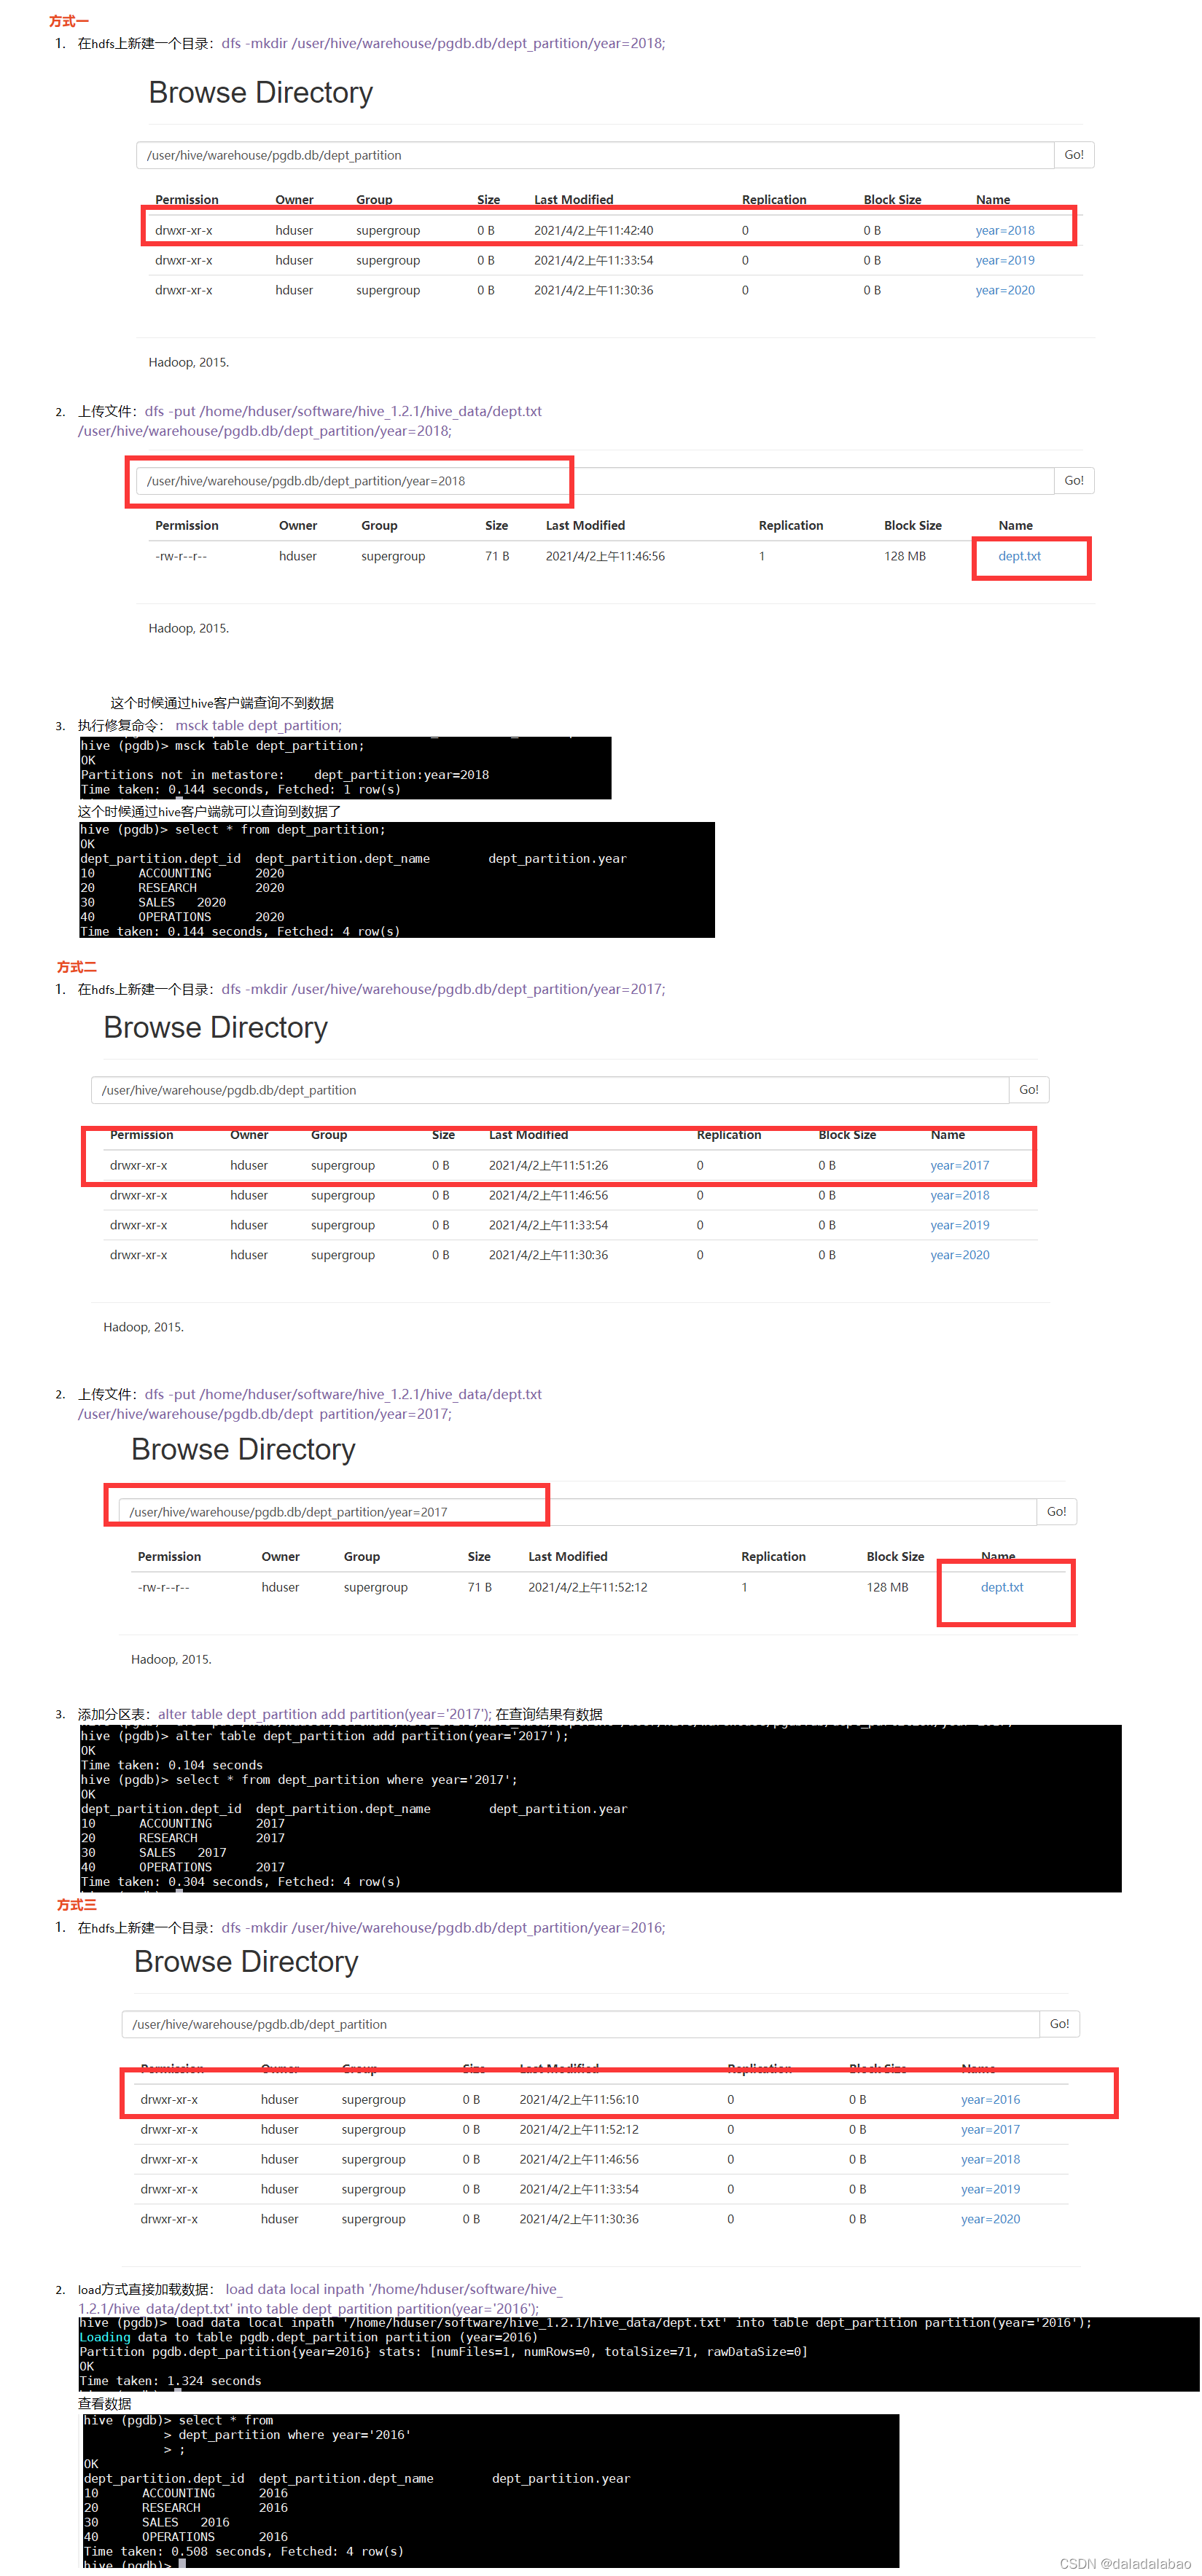Open year=2020 link in the four-folder listing
The height and width of the screenshot is (2576, 1202).
point(960,1255)
